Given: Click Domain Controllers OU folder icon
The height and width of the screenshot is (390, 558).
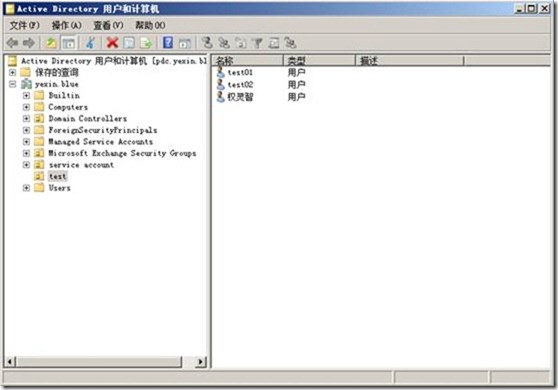Looking at the screenshot, I should [39, 118].
